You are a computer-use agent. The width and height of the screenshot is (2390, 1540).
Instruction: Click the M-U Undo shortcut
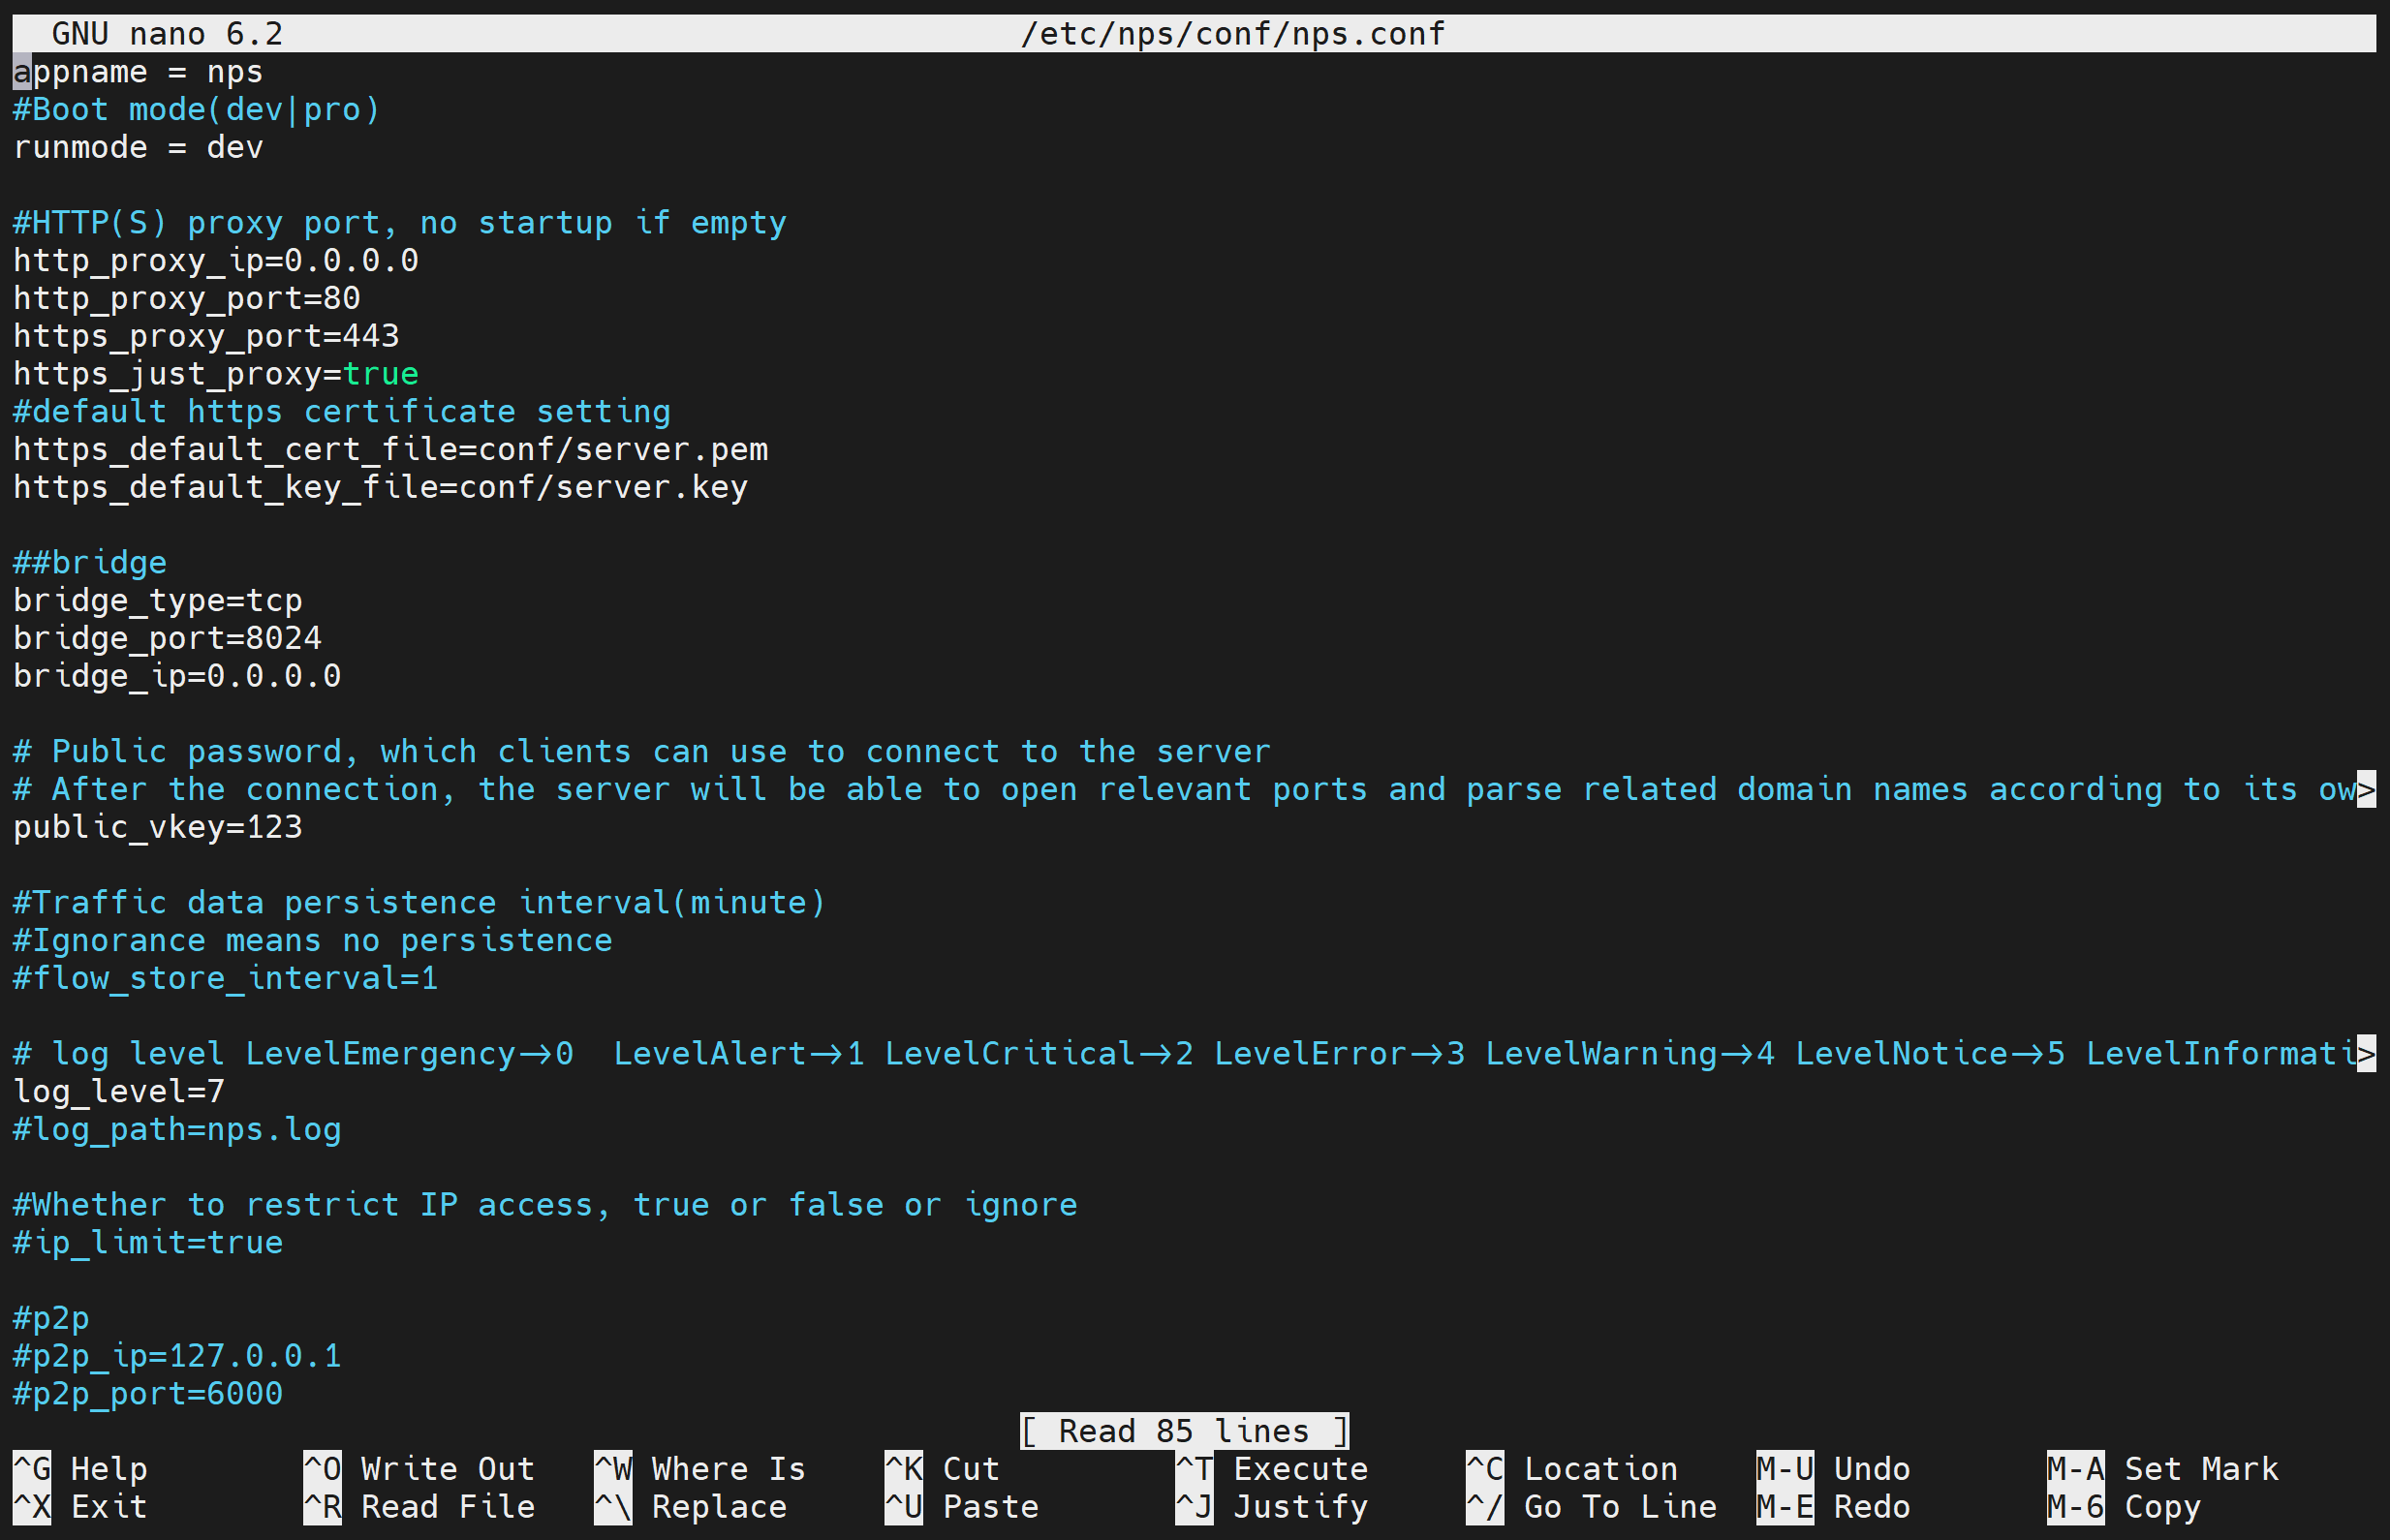coord(1833,1468)
